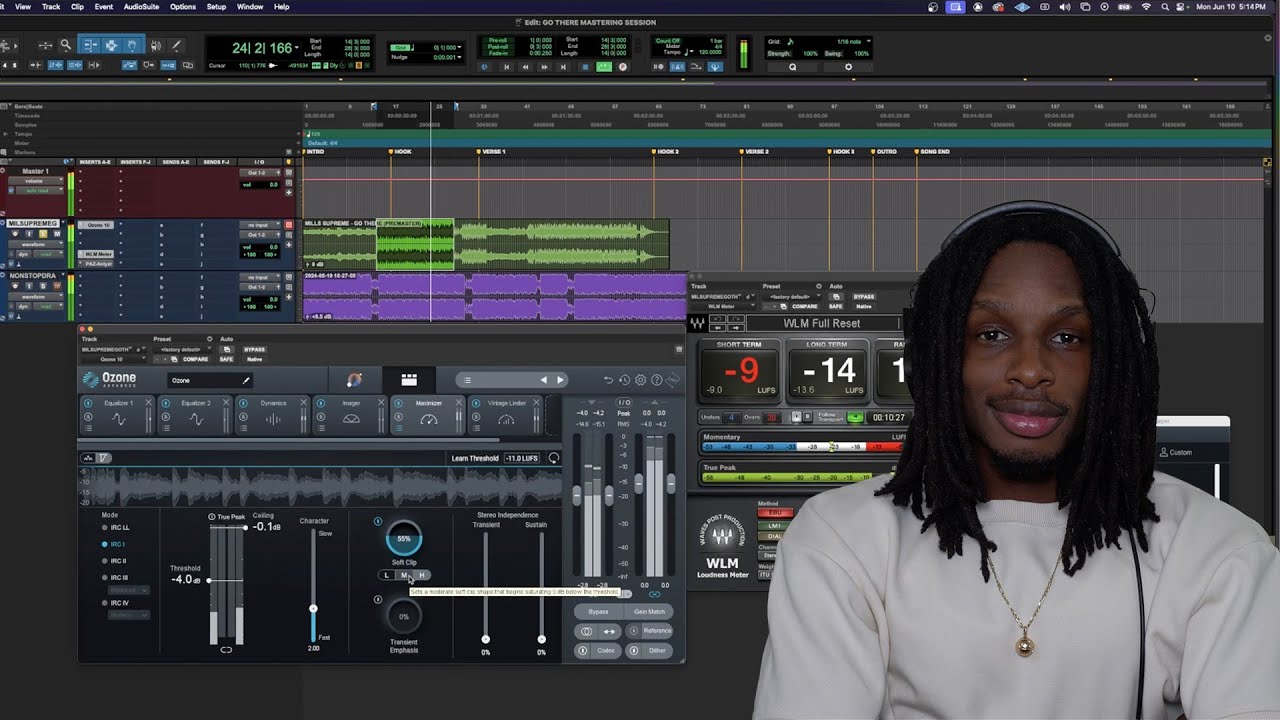Viewport: 1280px width, 720px height.
Task: Open the IRC IV style dropdown
Action: 130,615
